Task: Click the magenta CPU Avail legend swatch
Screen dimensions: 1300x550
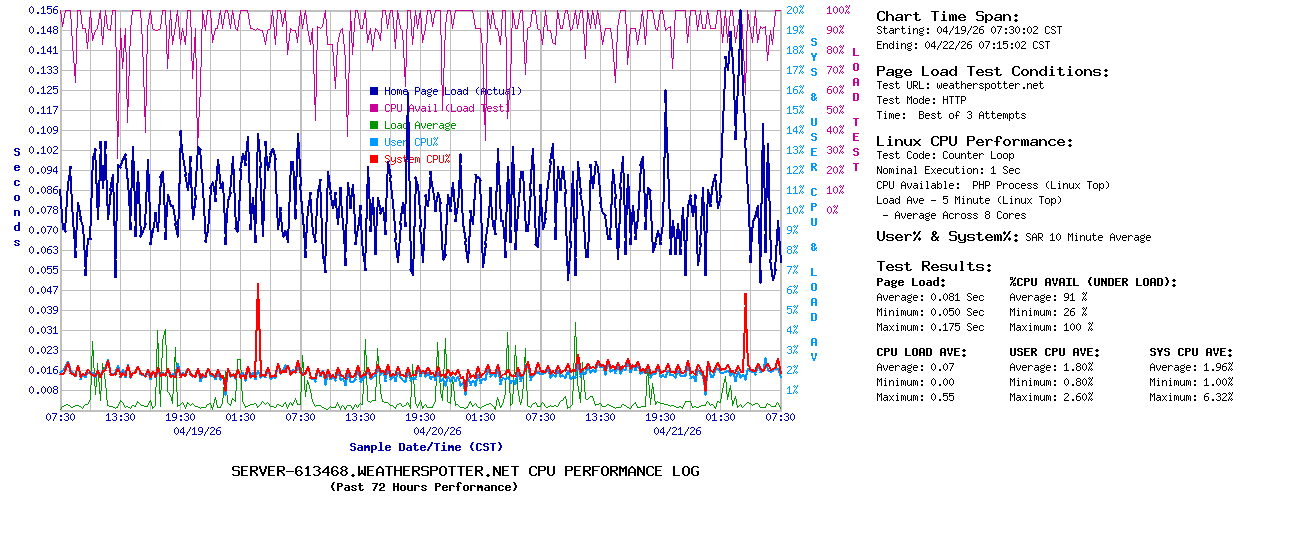Action: click(x=374, y=108)
